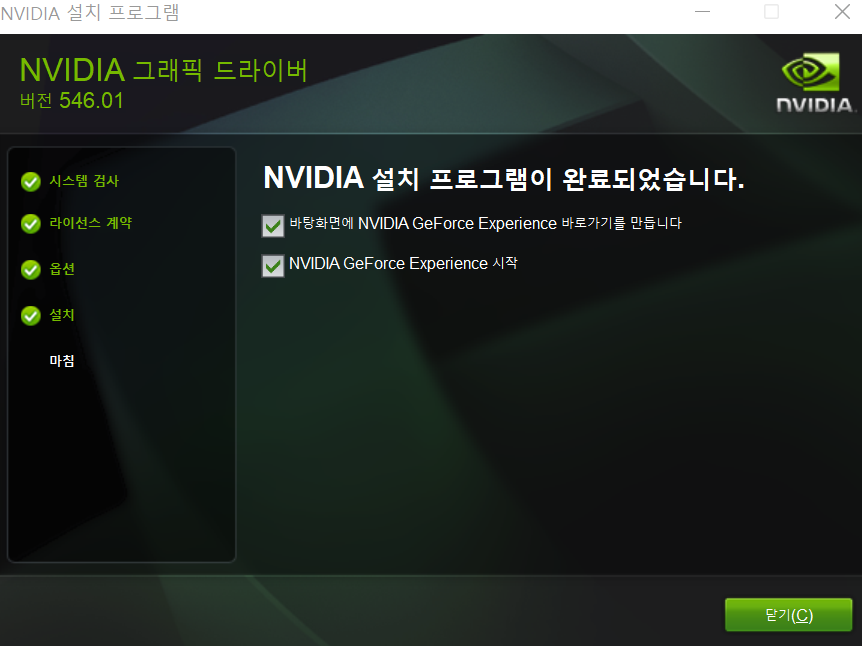Select the 설치 step label
The image size is (862, 646).
point(62,314)
